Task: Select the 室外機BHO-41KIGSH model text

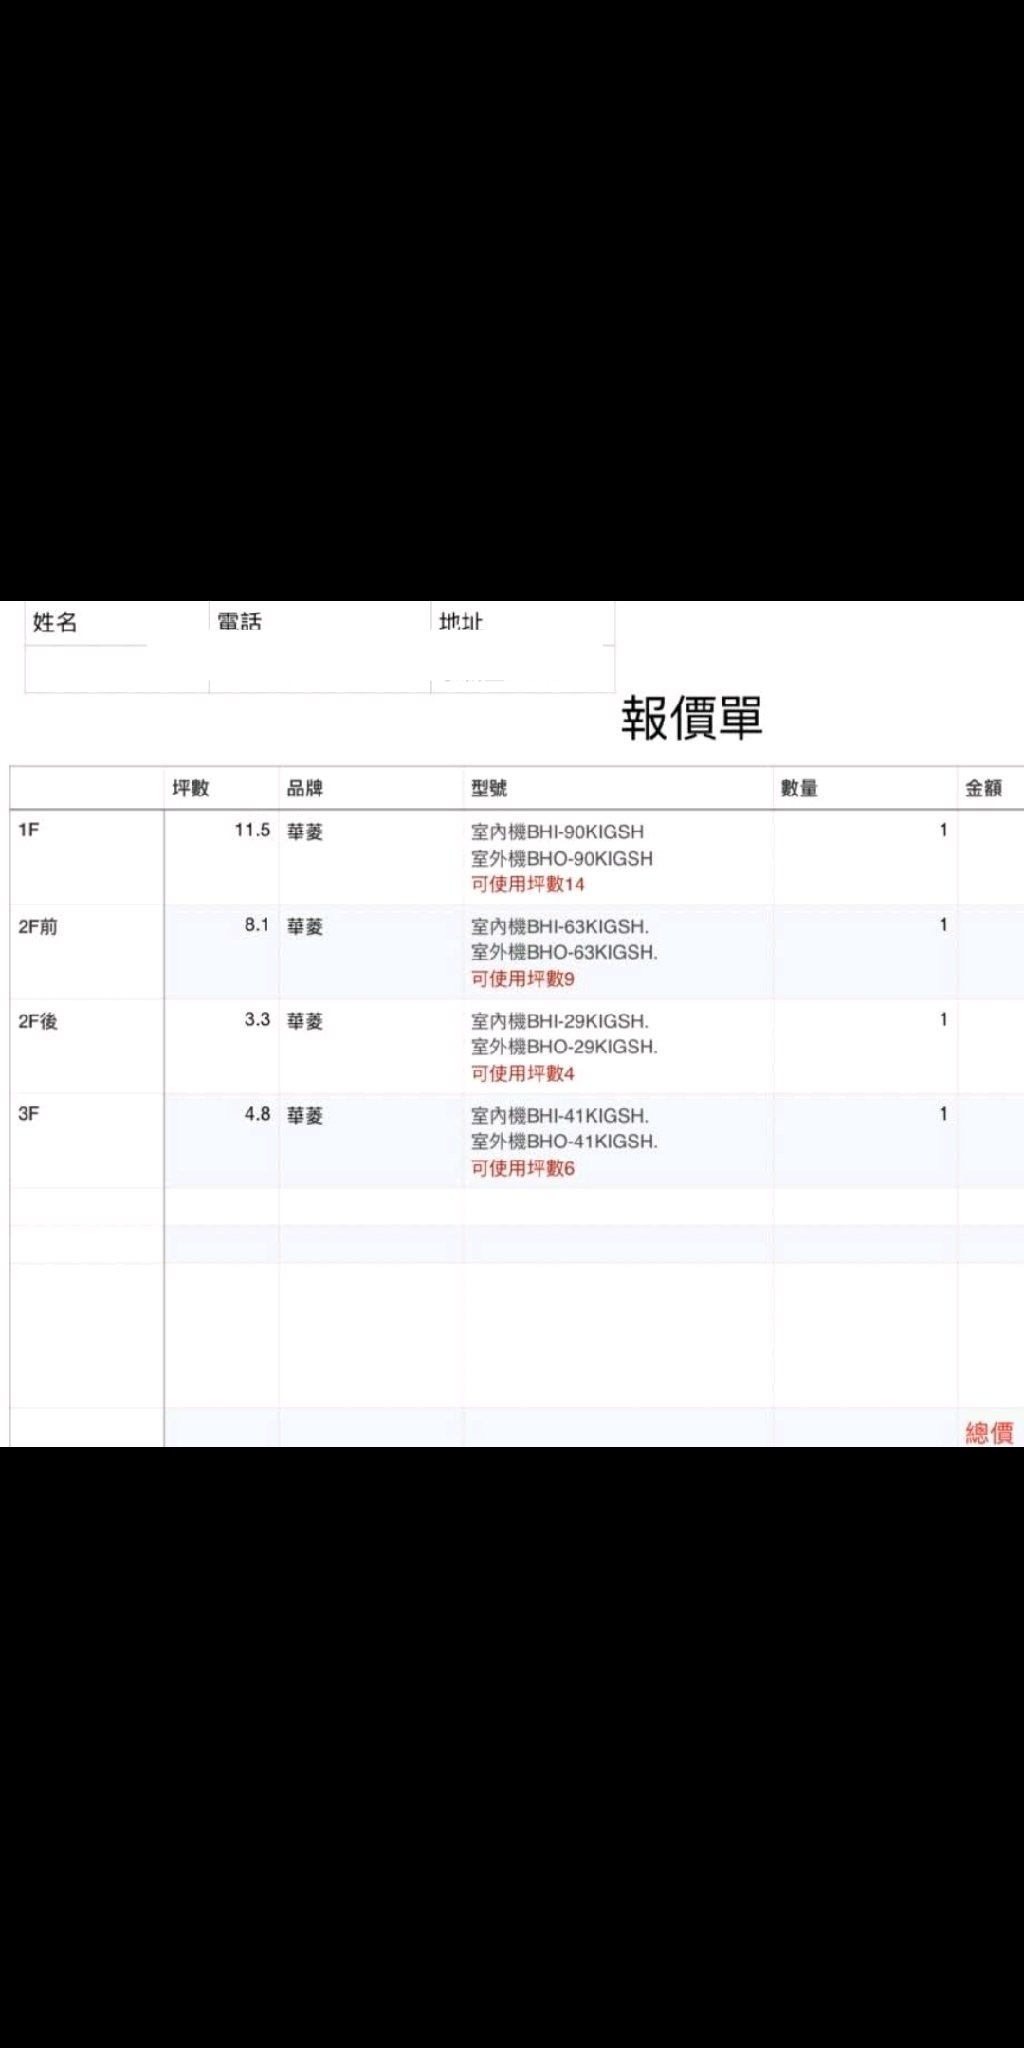Action: (564, 1141)
